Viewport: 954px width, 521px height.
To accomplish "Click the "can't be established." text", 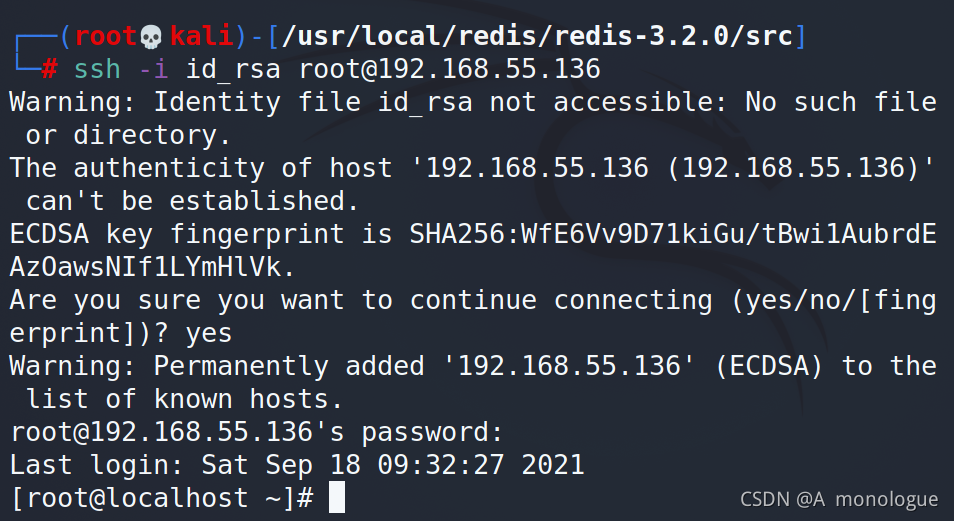I will tap(192, 201).
